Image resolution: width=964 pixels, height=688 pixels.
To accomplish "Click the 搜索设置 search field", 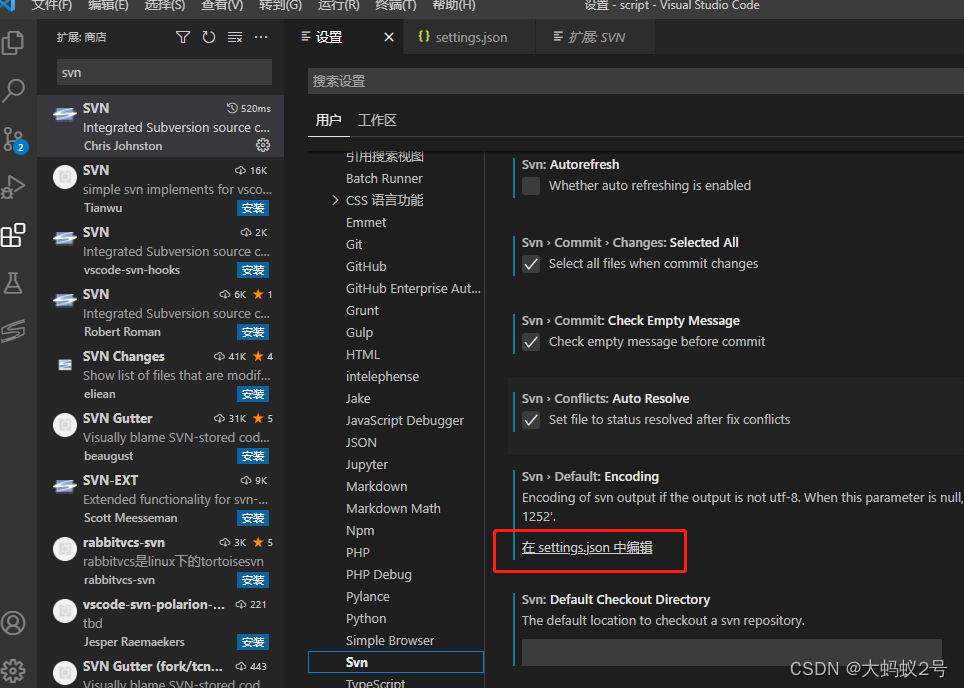I will coord(636,81).
